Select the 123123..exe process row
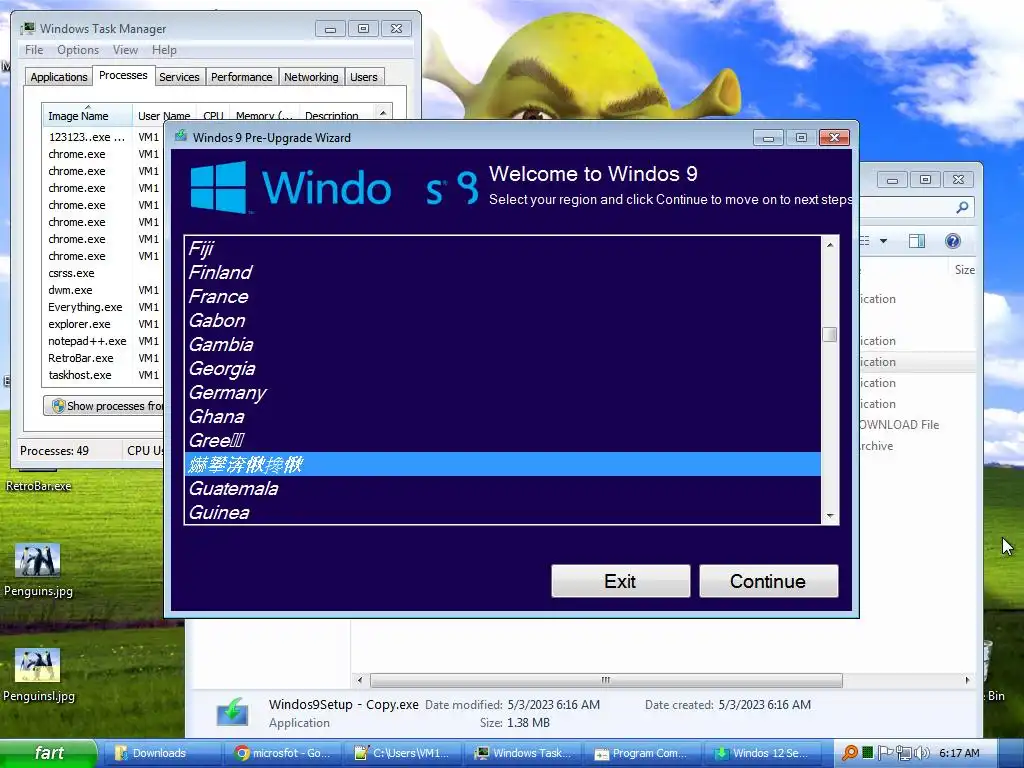Image resolution: width=1024 pixels, height=768 pixels. click(104, 137)
